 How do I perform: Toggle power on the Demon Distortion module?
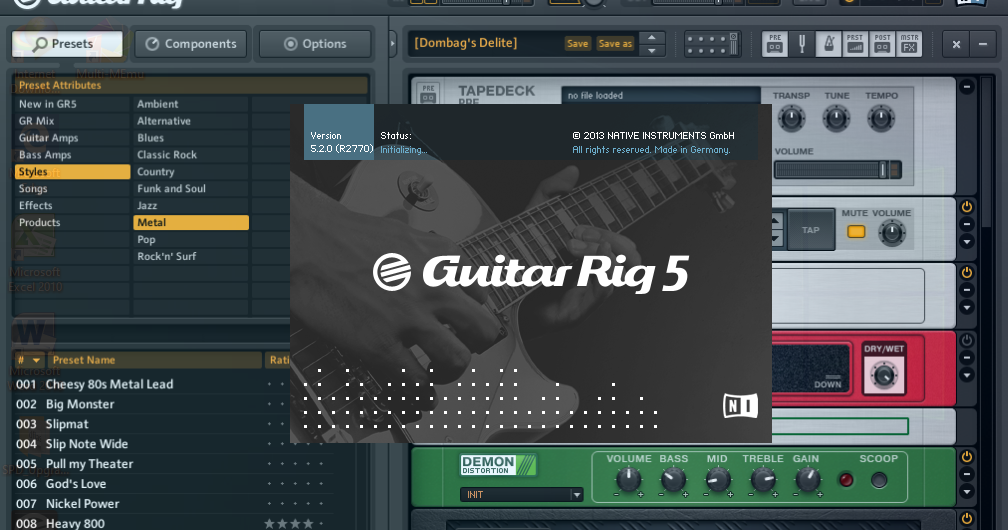[x=966, y=457]
